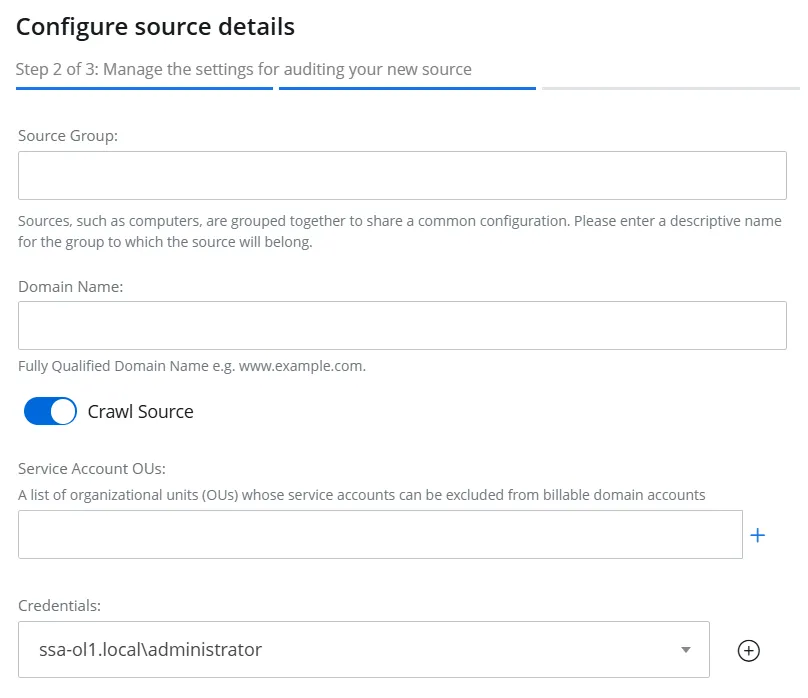Click the source grouping help text
The image size is (808, 698).
(x=400, y=231)
